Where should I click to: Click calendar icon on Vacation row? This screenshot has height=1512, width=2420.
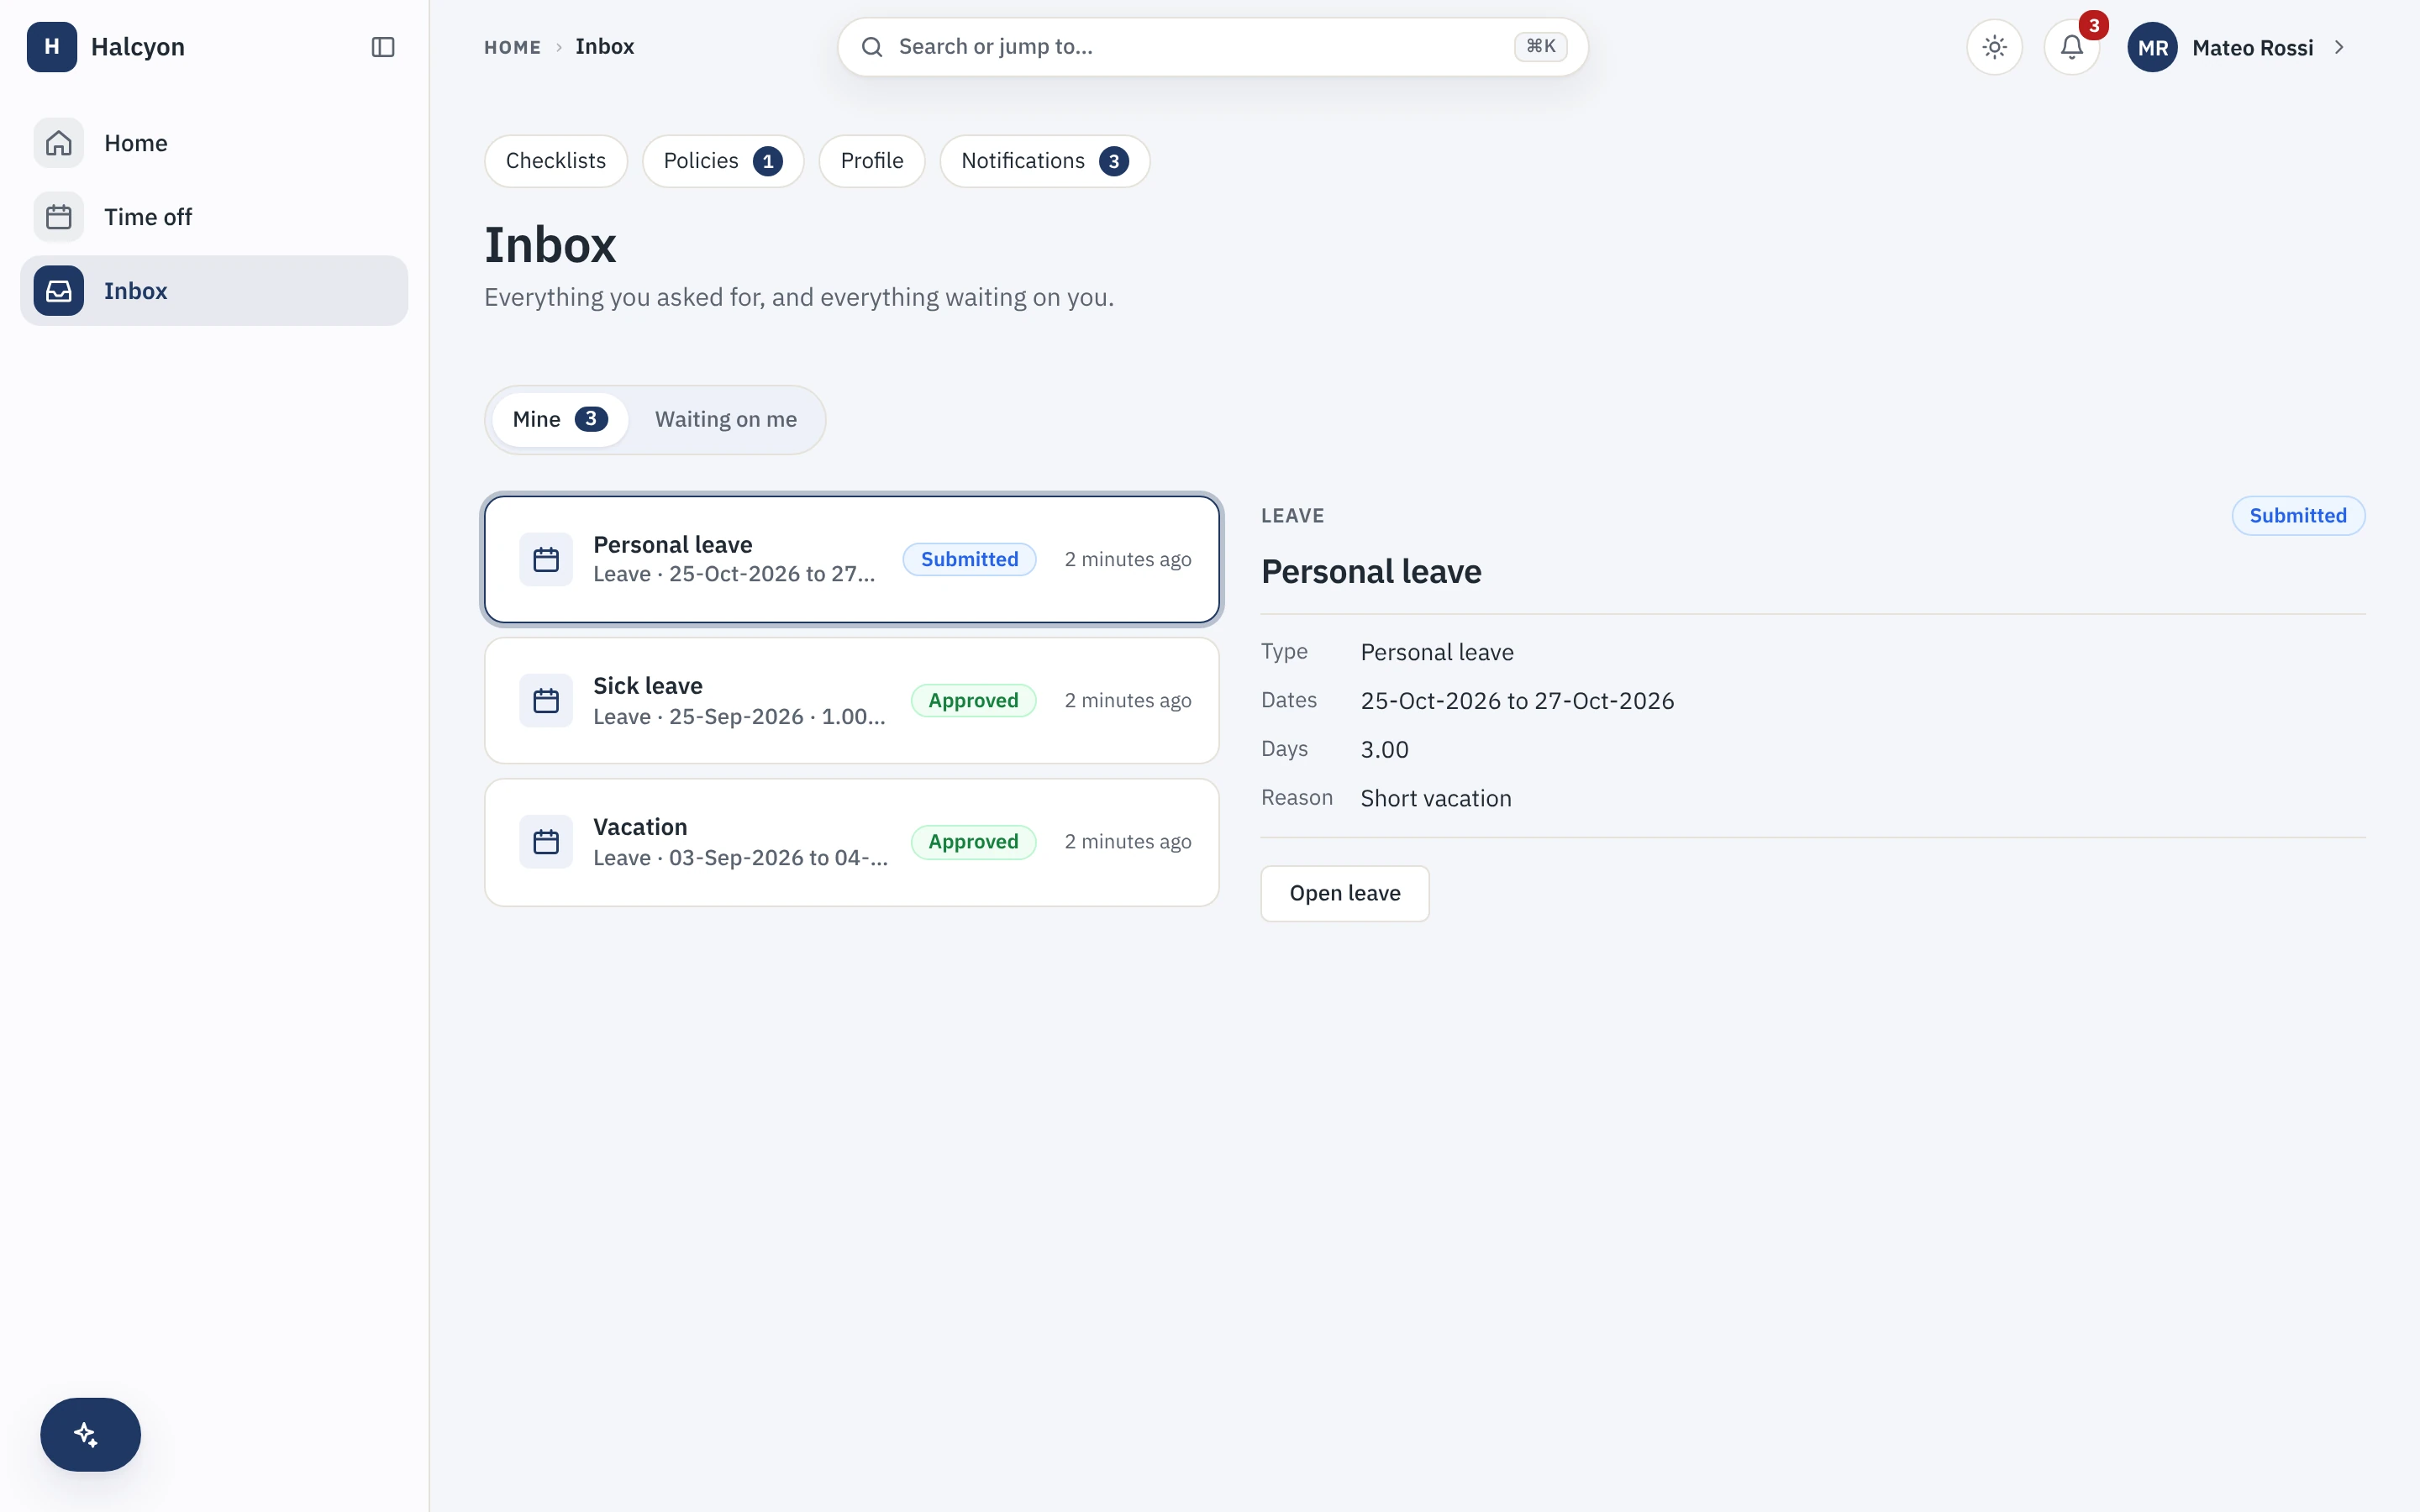(x=546, y=842)
